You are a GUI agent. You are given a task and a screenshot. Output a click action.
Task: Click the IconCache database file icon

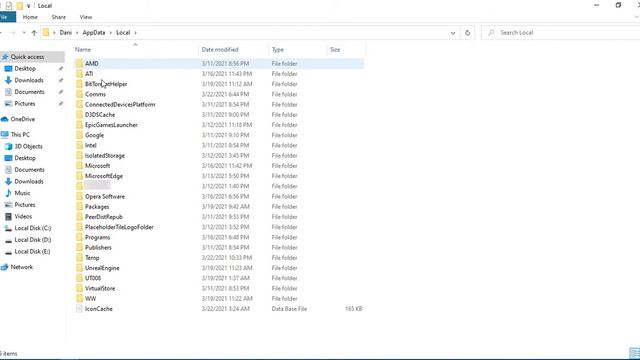tap(79, 309)
